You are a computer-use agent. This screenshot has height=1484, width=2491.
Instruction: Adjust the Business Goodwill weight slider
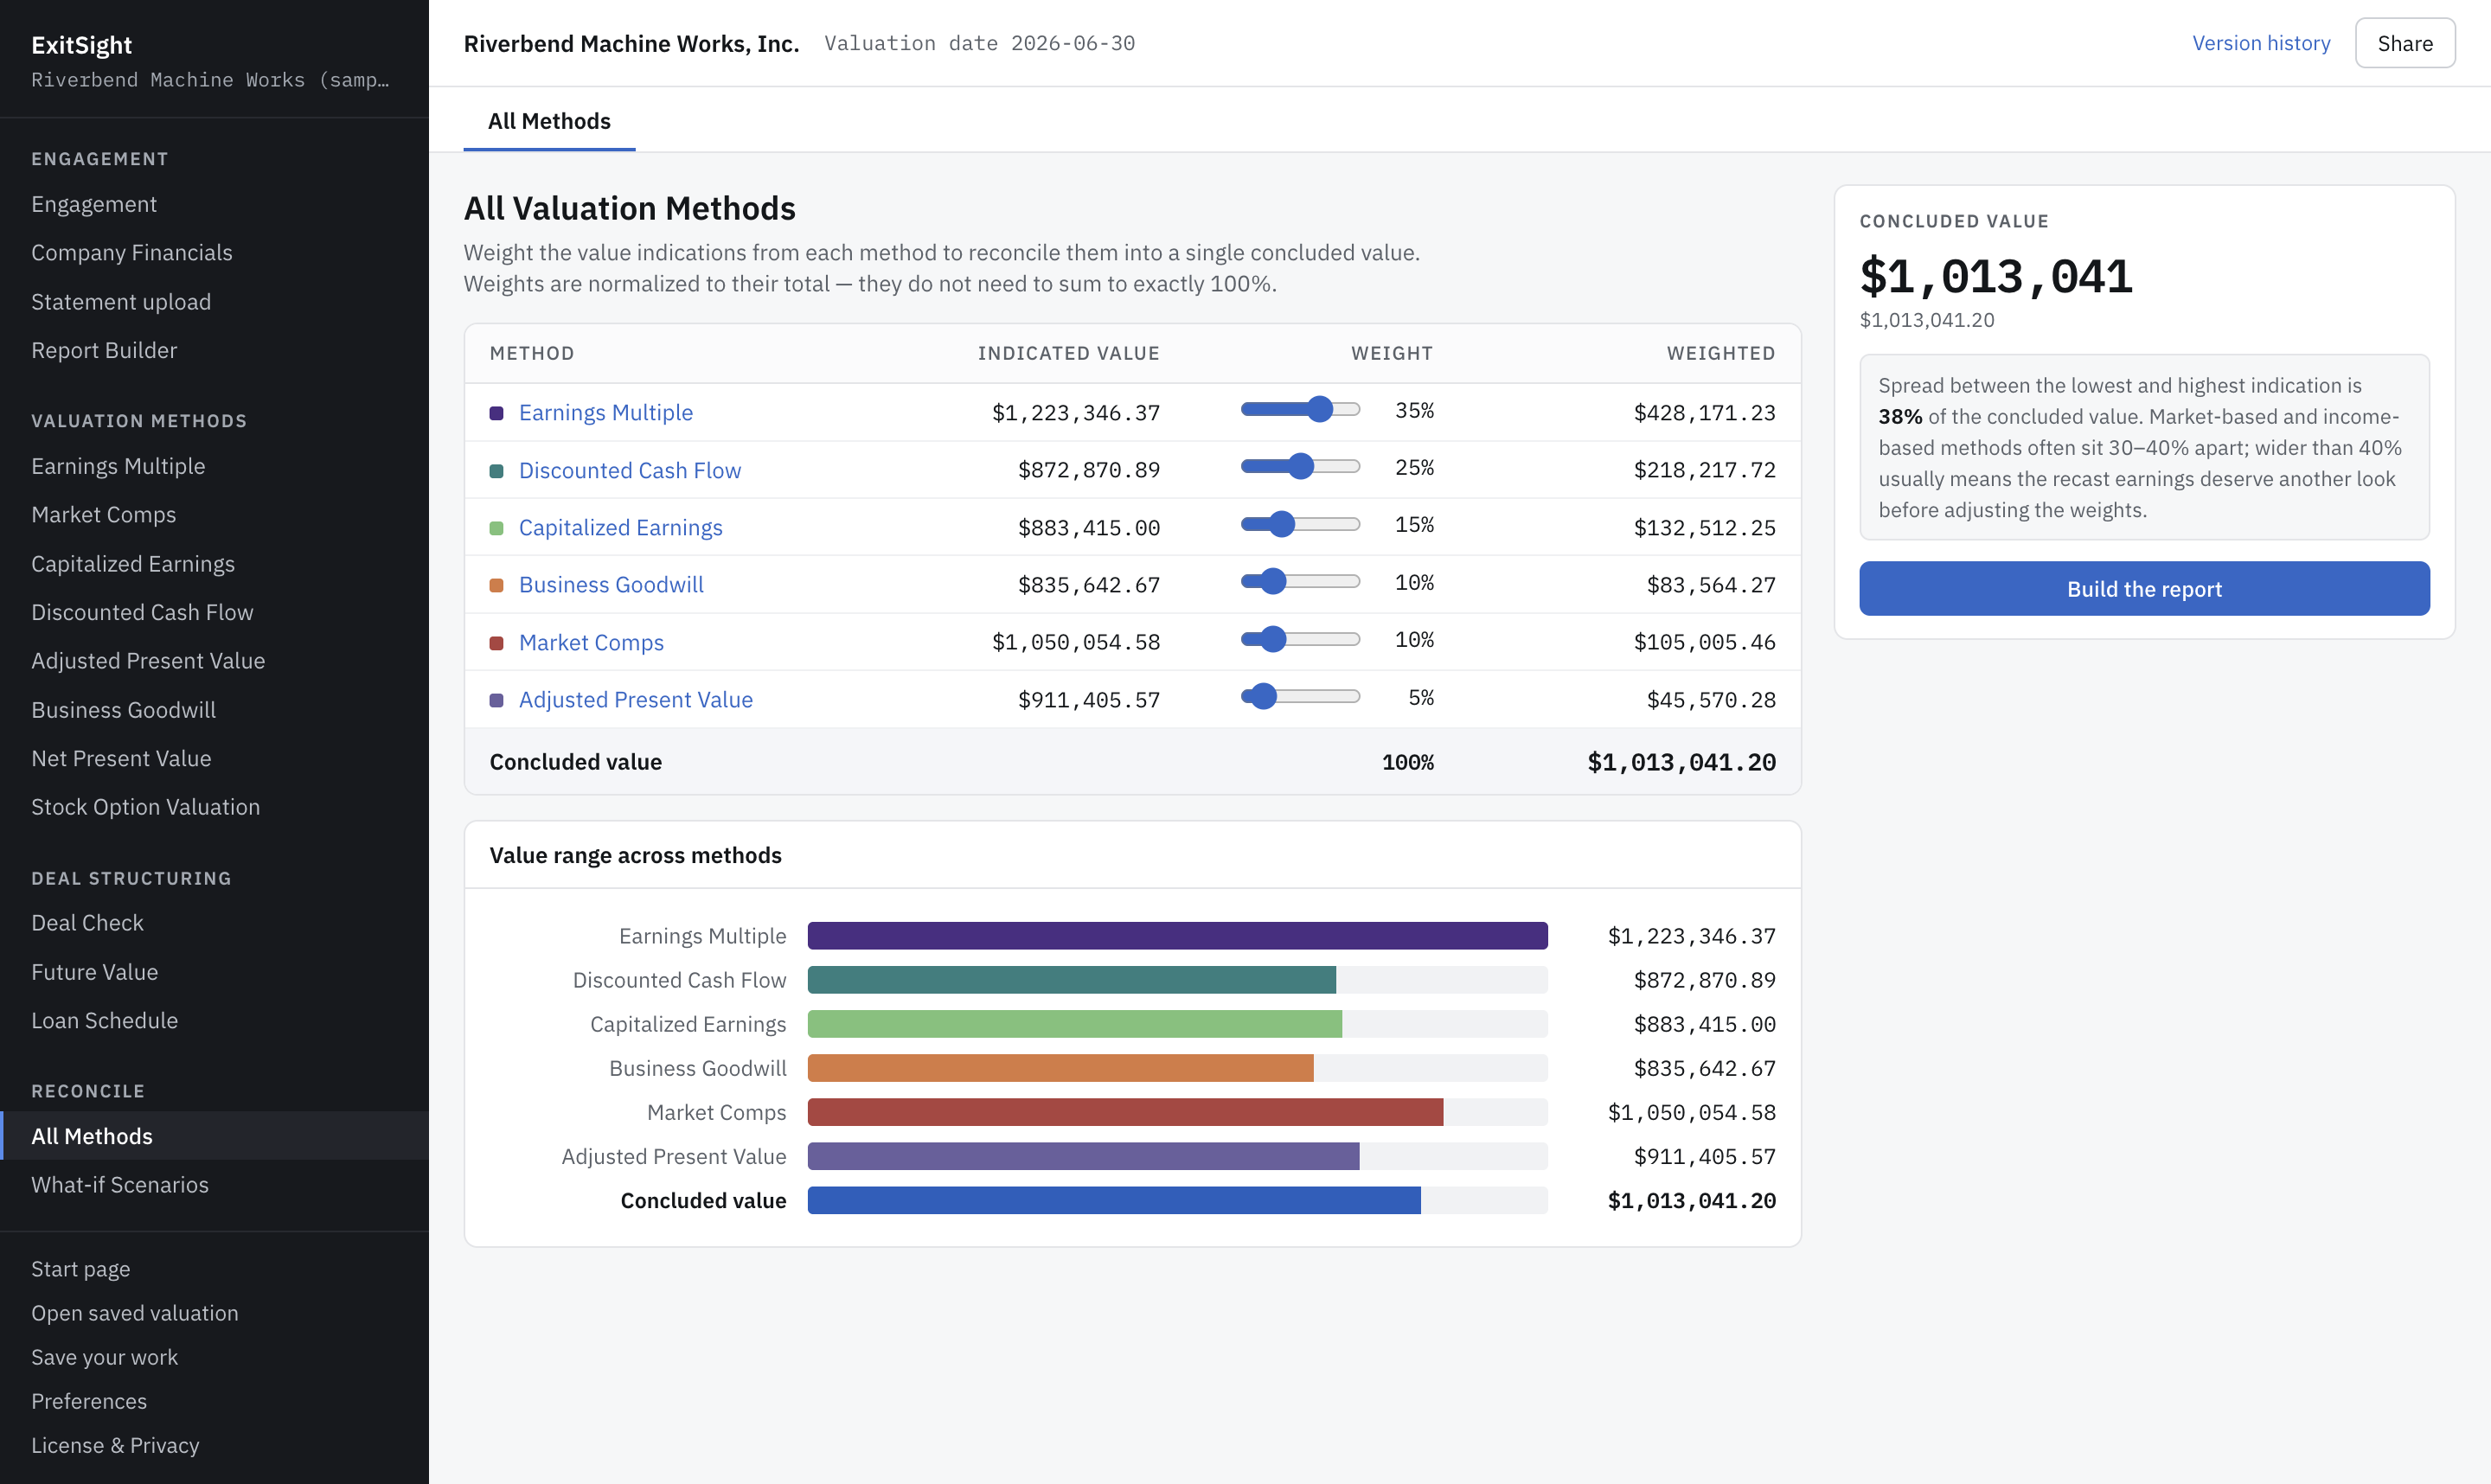pos(1300,581)
